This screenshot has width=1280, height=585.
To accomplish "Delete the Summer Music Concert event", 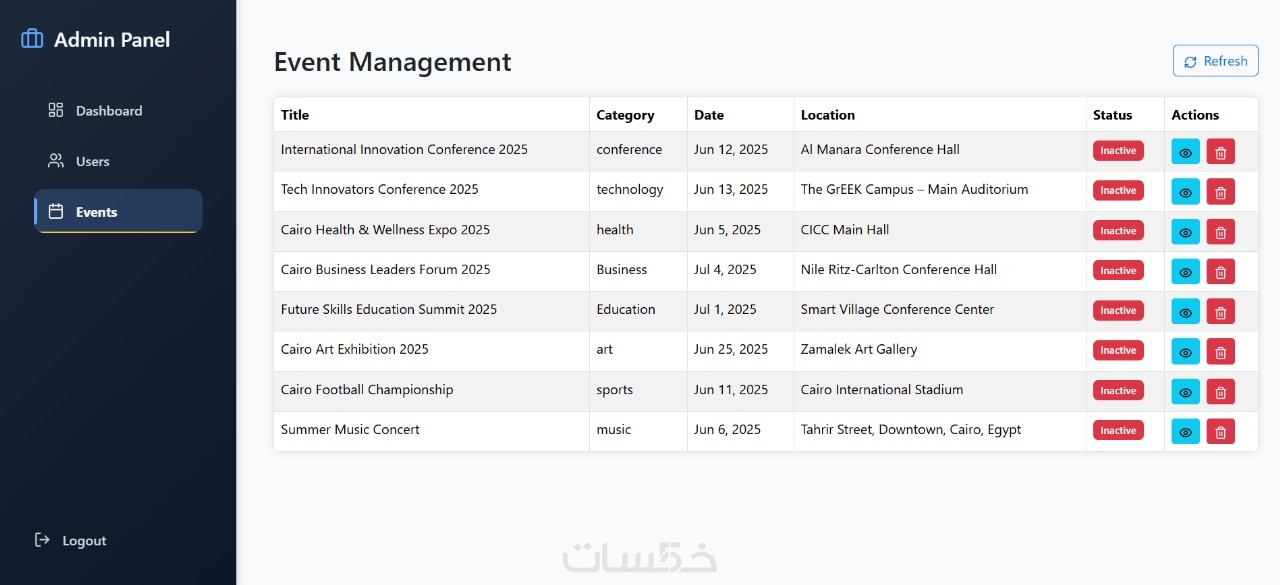I will pos(1220,431).
